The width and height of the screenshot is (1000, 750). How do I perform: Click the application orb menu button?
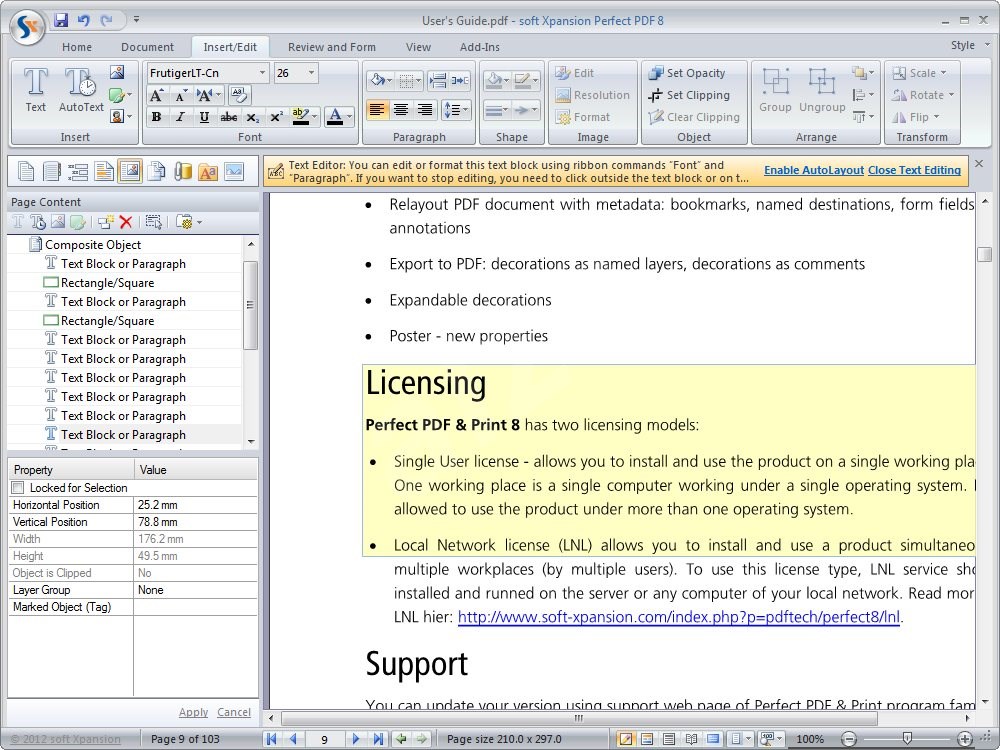[x=27, y=26]
